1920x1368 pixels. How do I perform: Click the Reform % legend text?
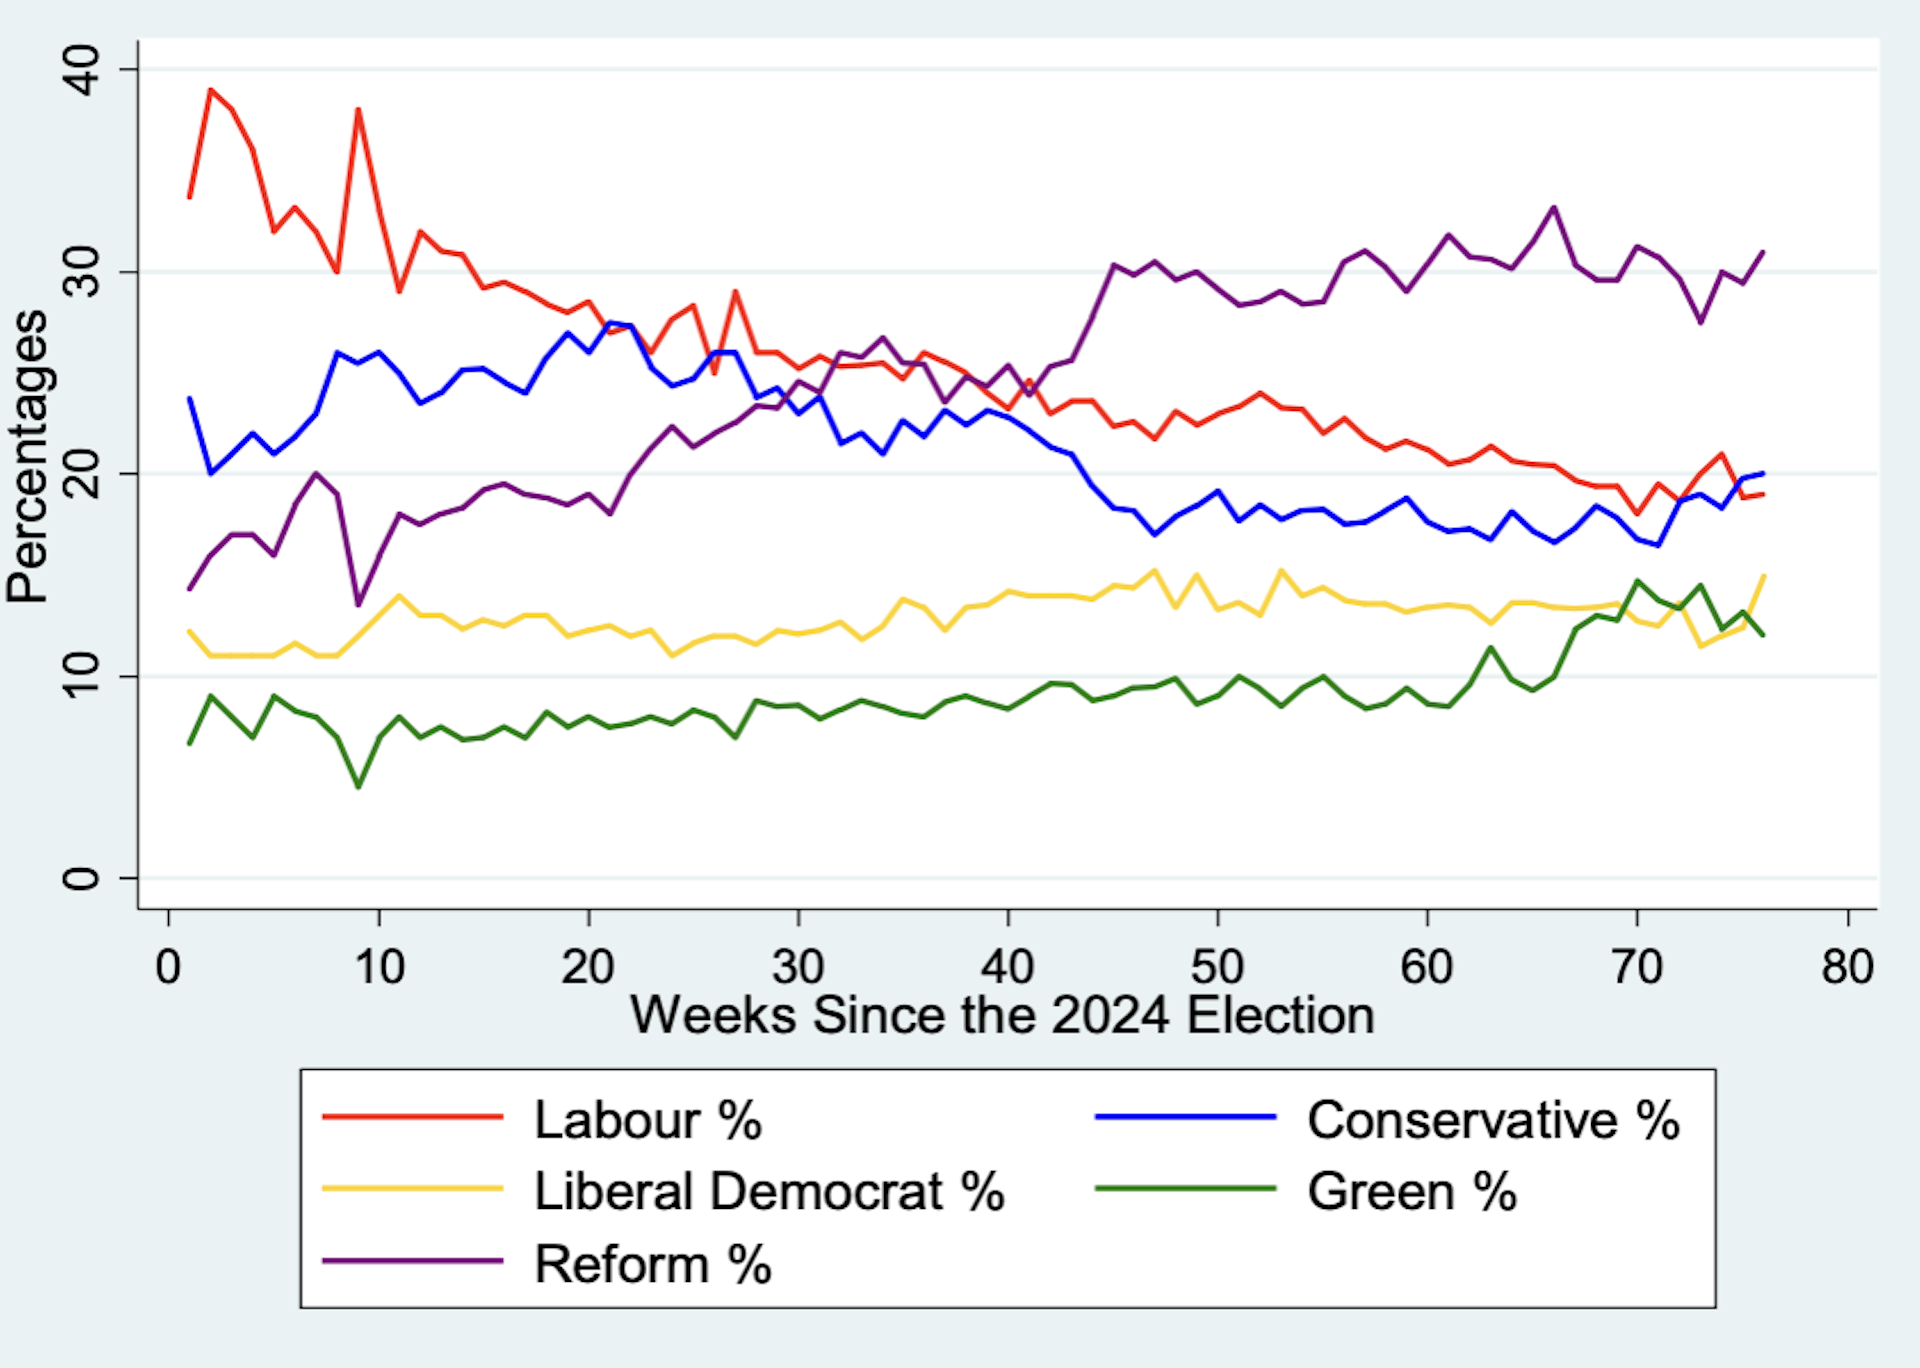(x=653, y=1265)
